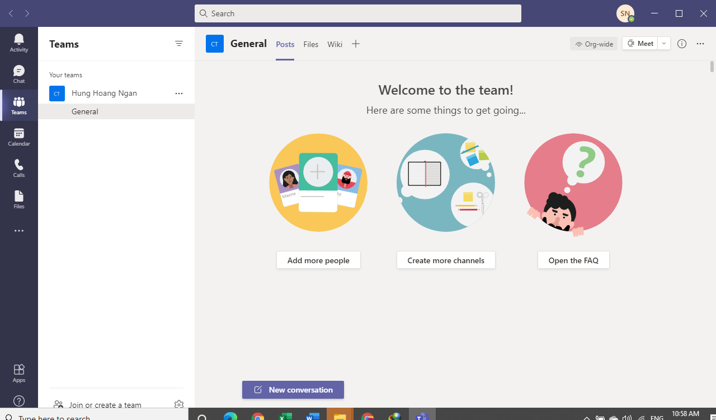Open the Calls section
Image resolution: width=716 pixels, height=420 pixels.
(19, 168)
